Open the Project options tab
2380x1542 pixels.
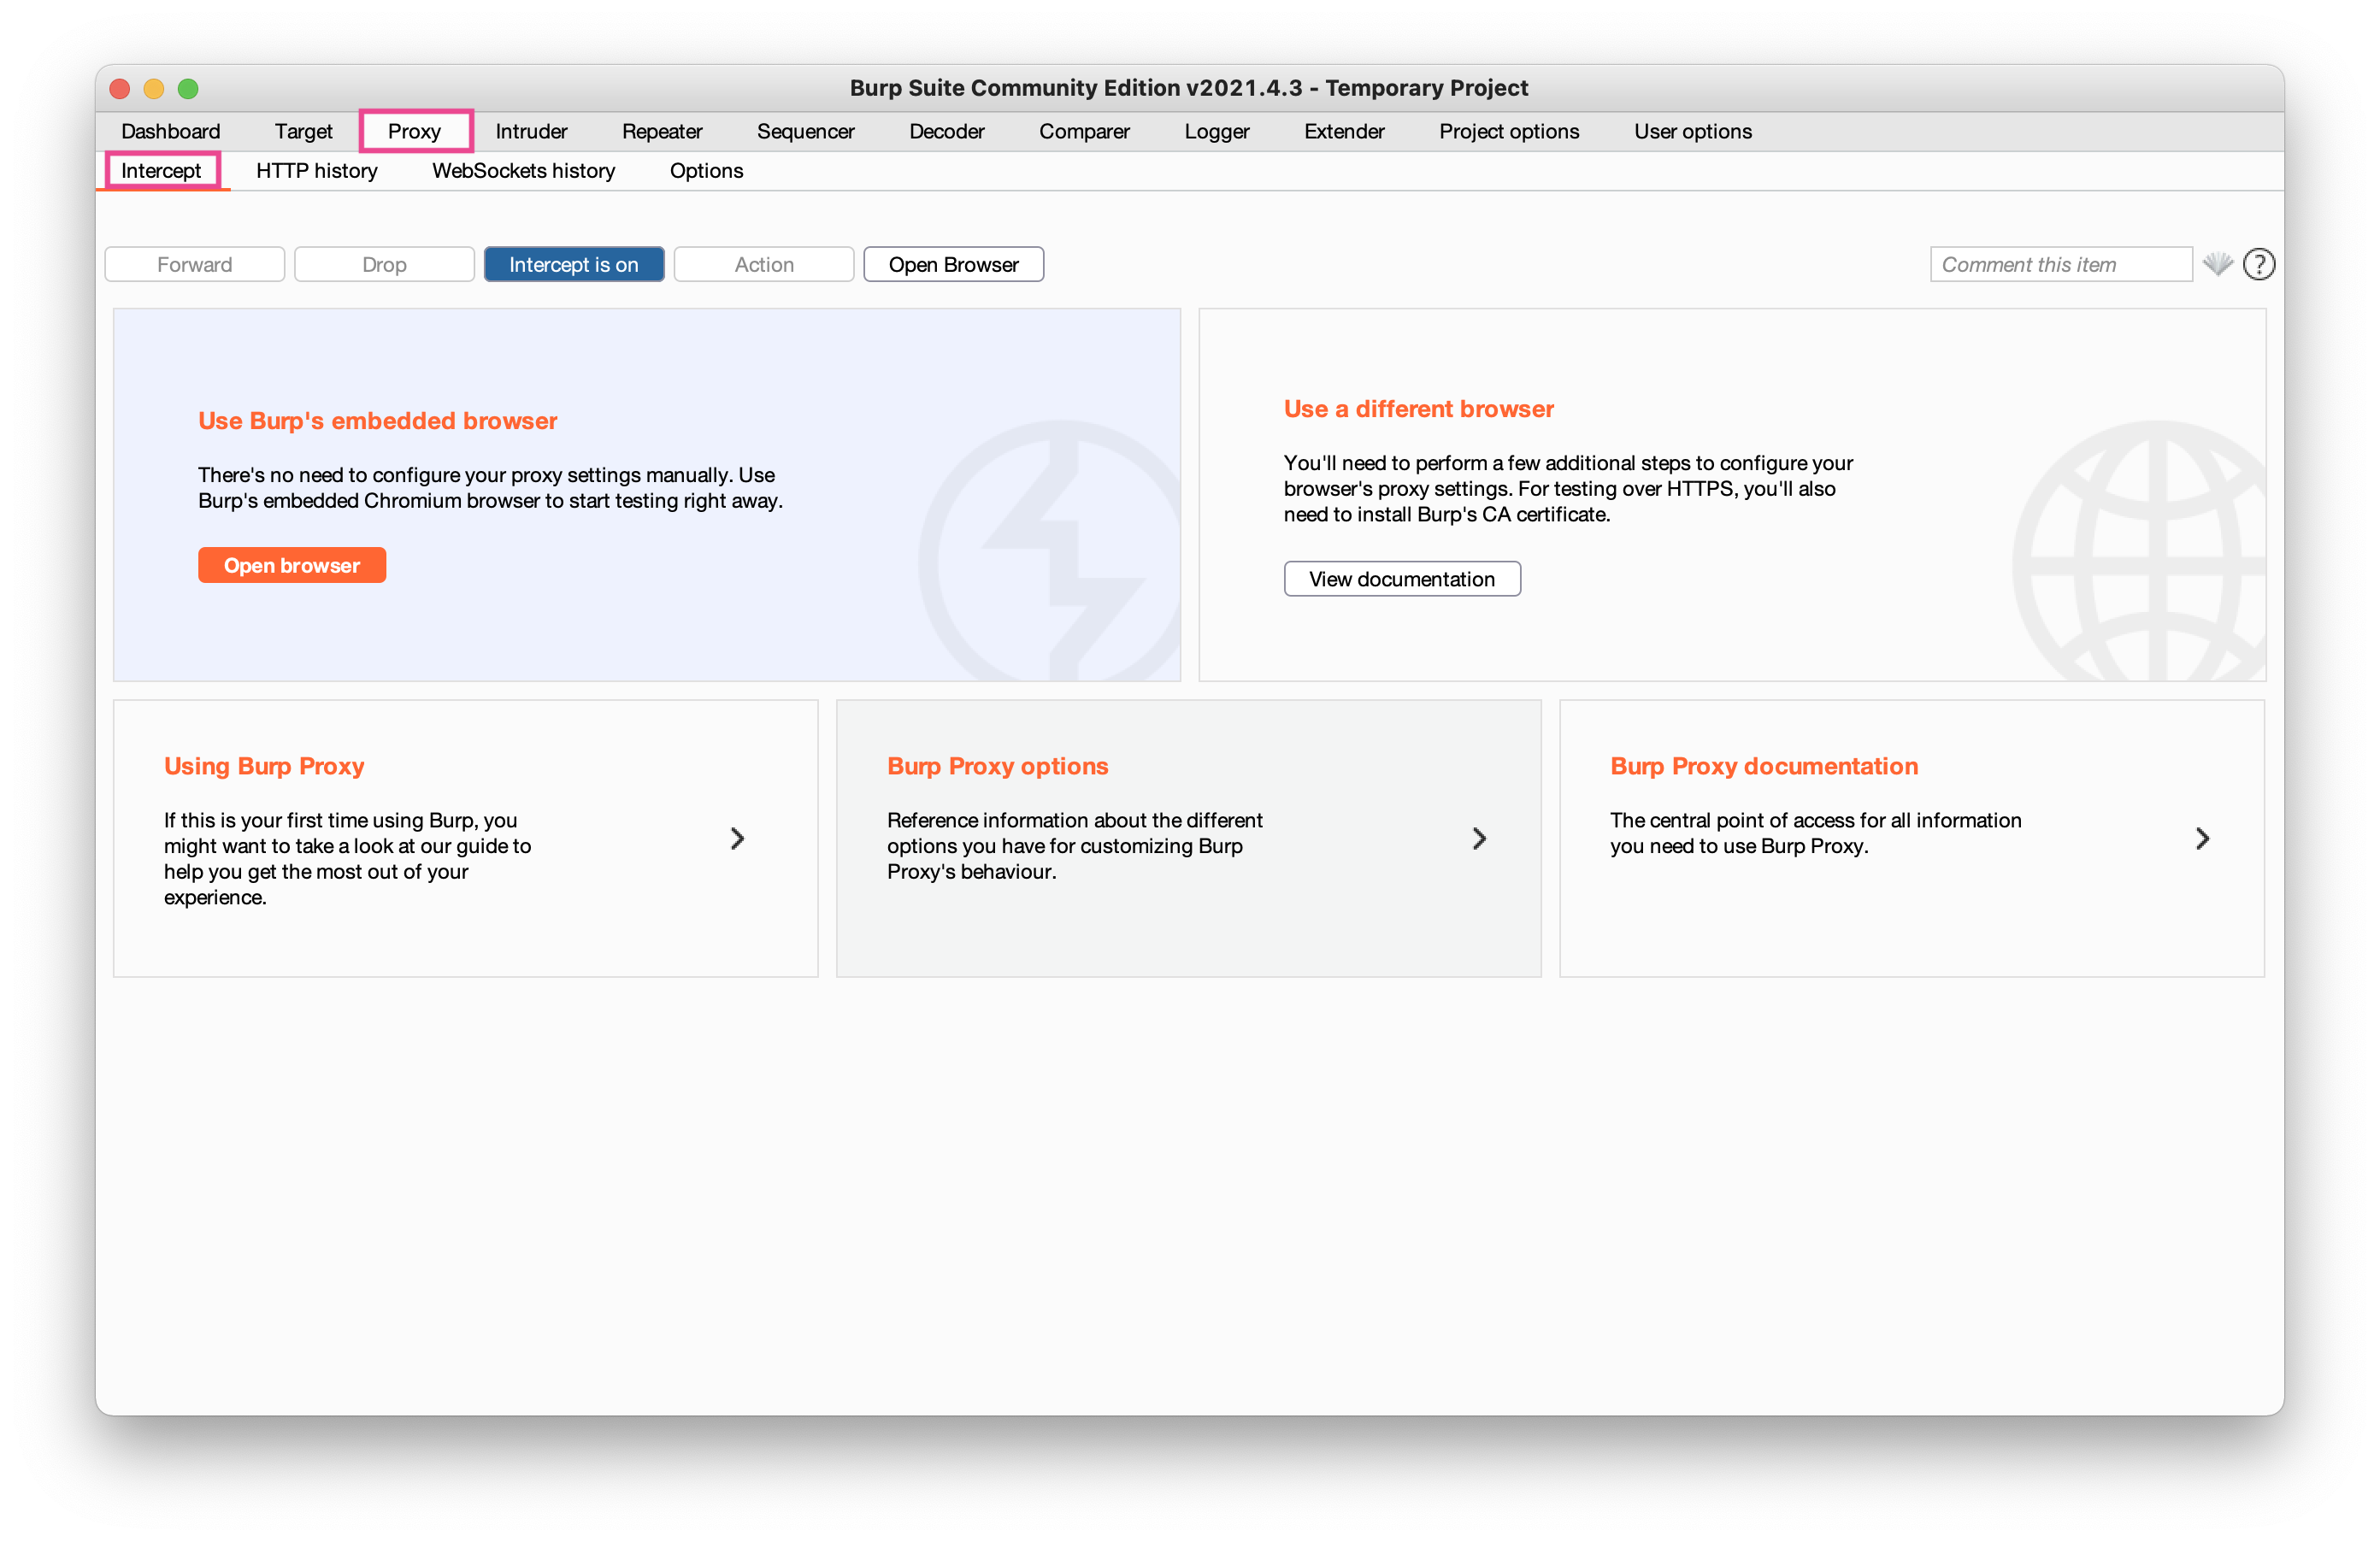pyautogui.click(x=1508, y=131)
